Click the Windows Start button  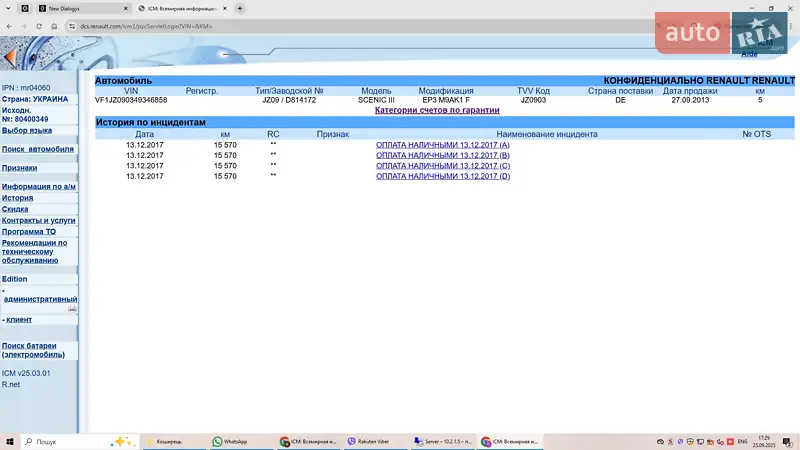pos(10,441)
